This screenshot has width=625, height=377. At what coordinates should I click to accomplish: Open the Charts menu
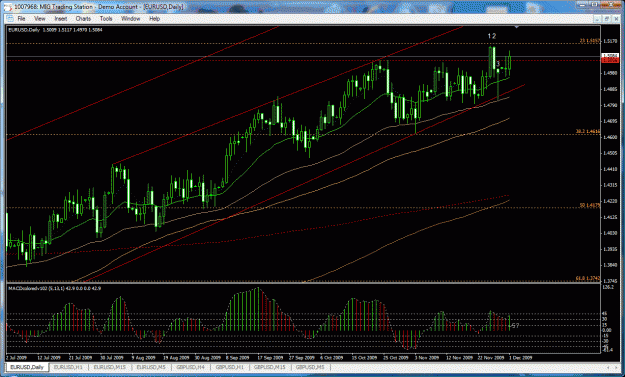[x=83, y=19]
